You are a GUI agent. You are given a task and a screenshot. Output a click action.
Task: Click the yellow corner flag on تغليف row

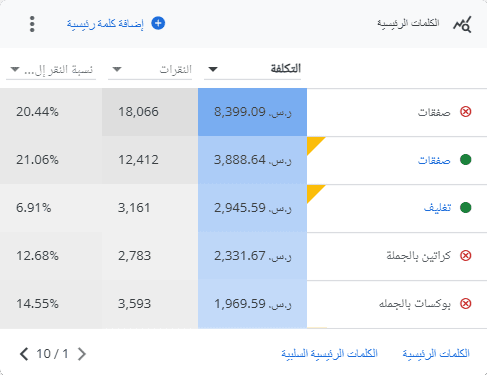pos(314,192)
